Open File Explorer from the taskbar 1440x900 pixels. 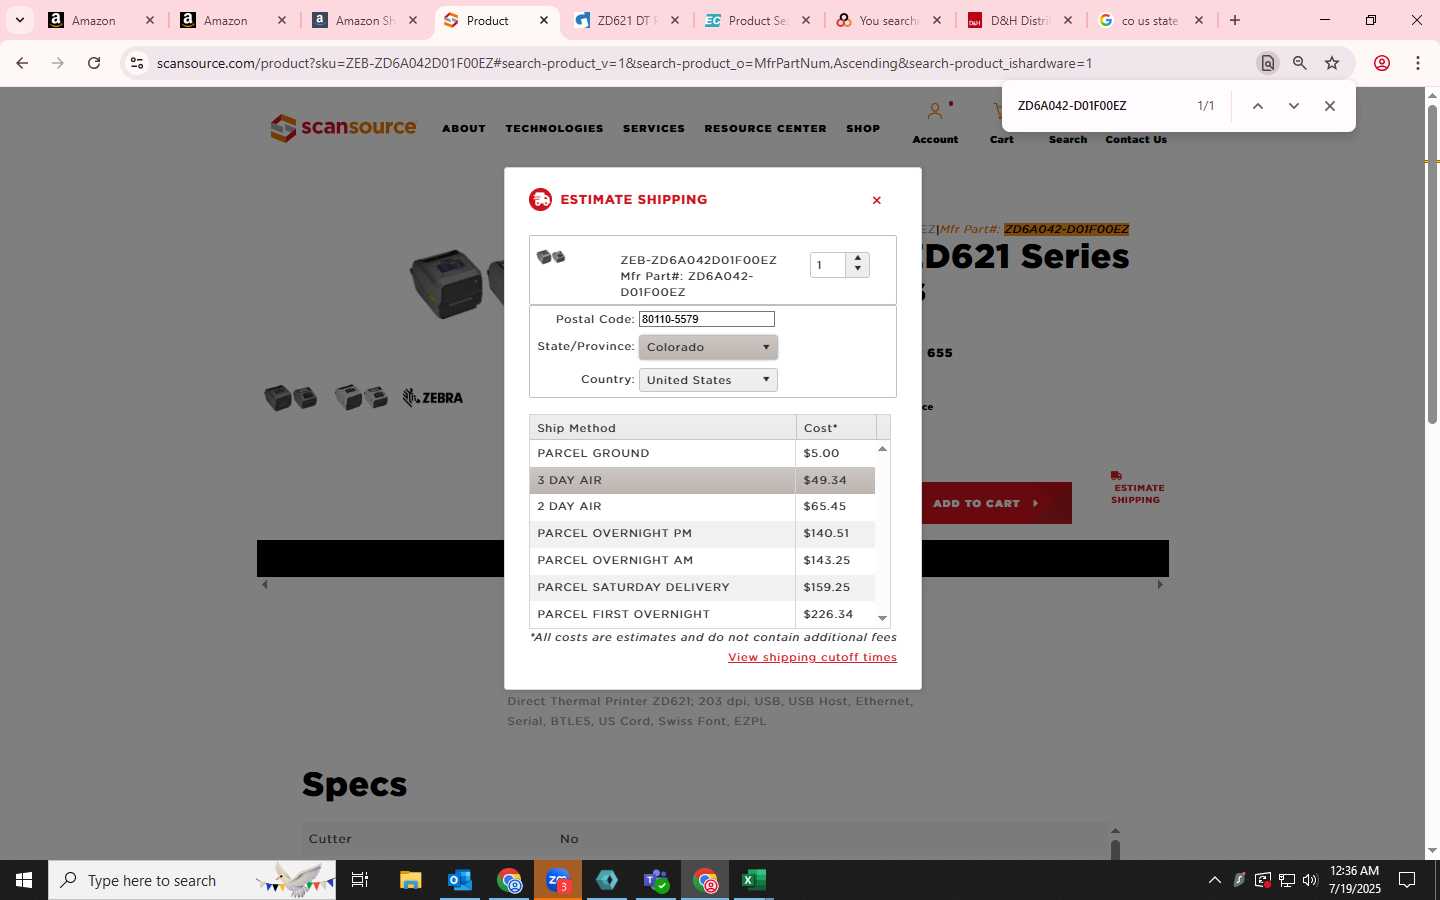click(x=411, y=880)
